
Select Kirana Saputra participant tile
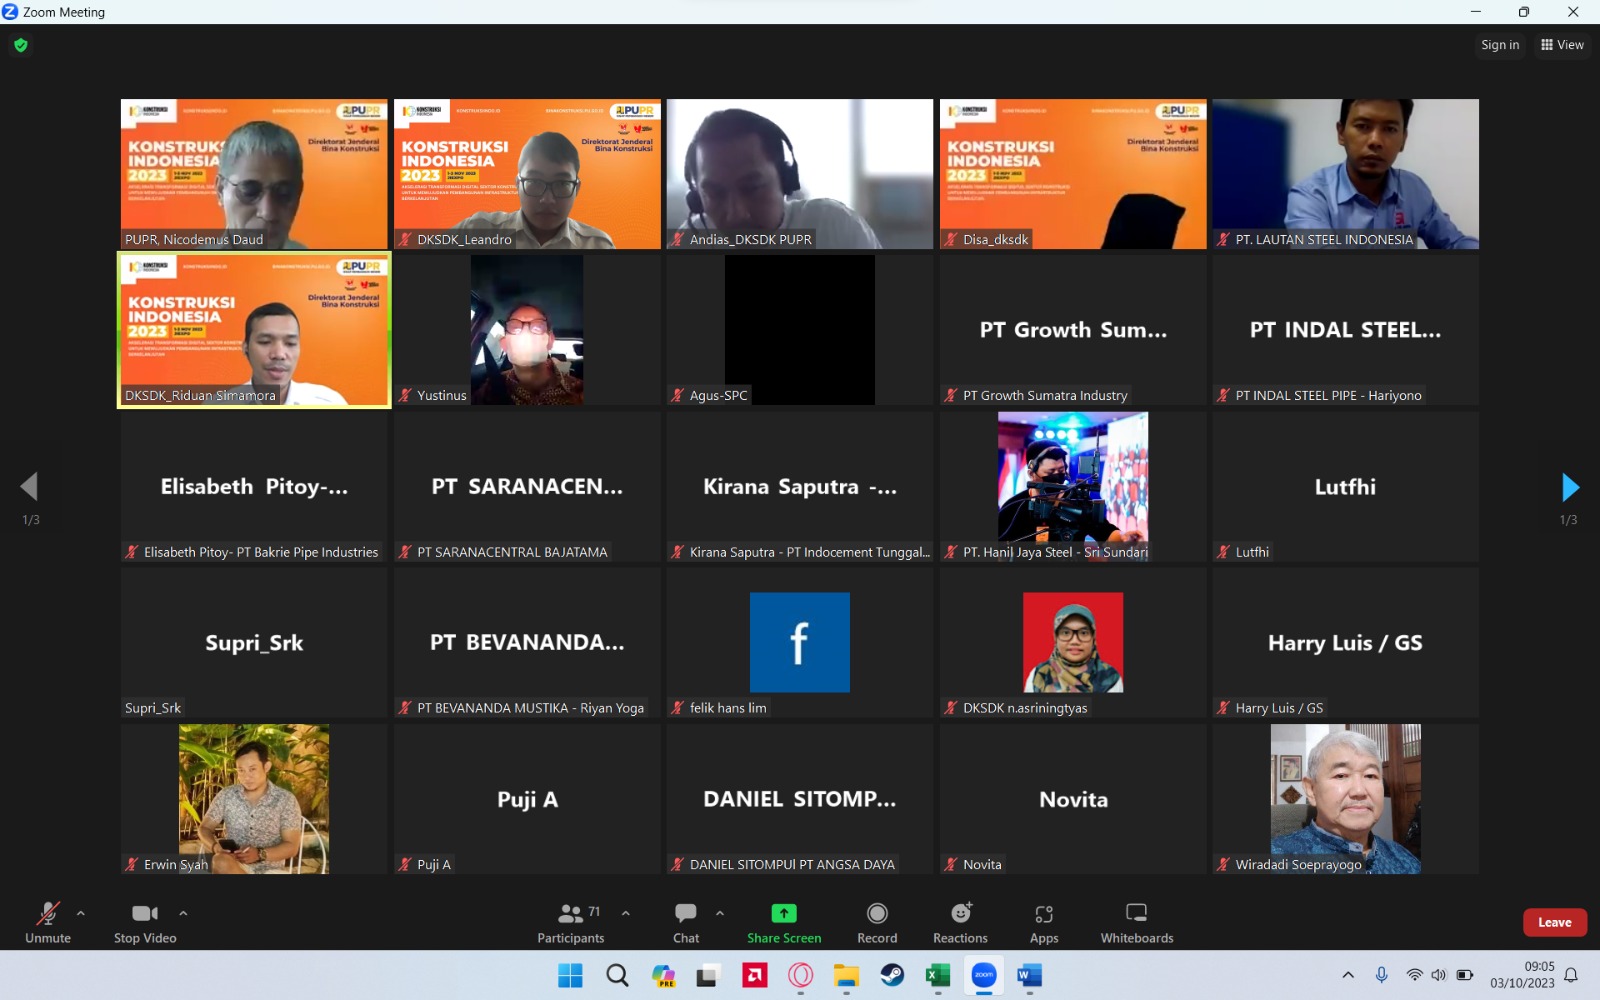(x=800, y=487)
